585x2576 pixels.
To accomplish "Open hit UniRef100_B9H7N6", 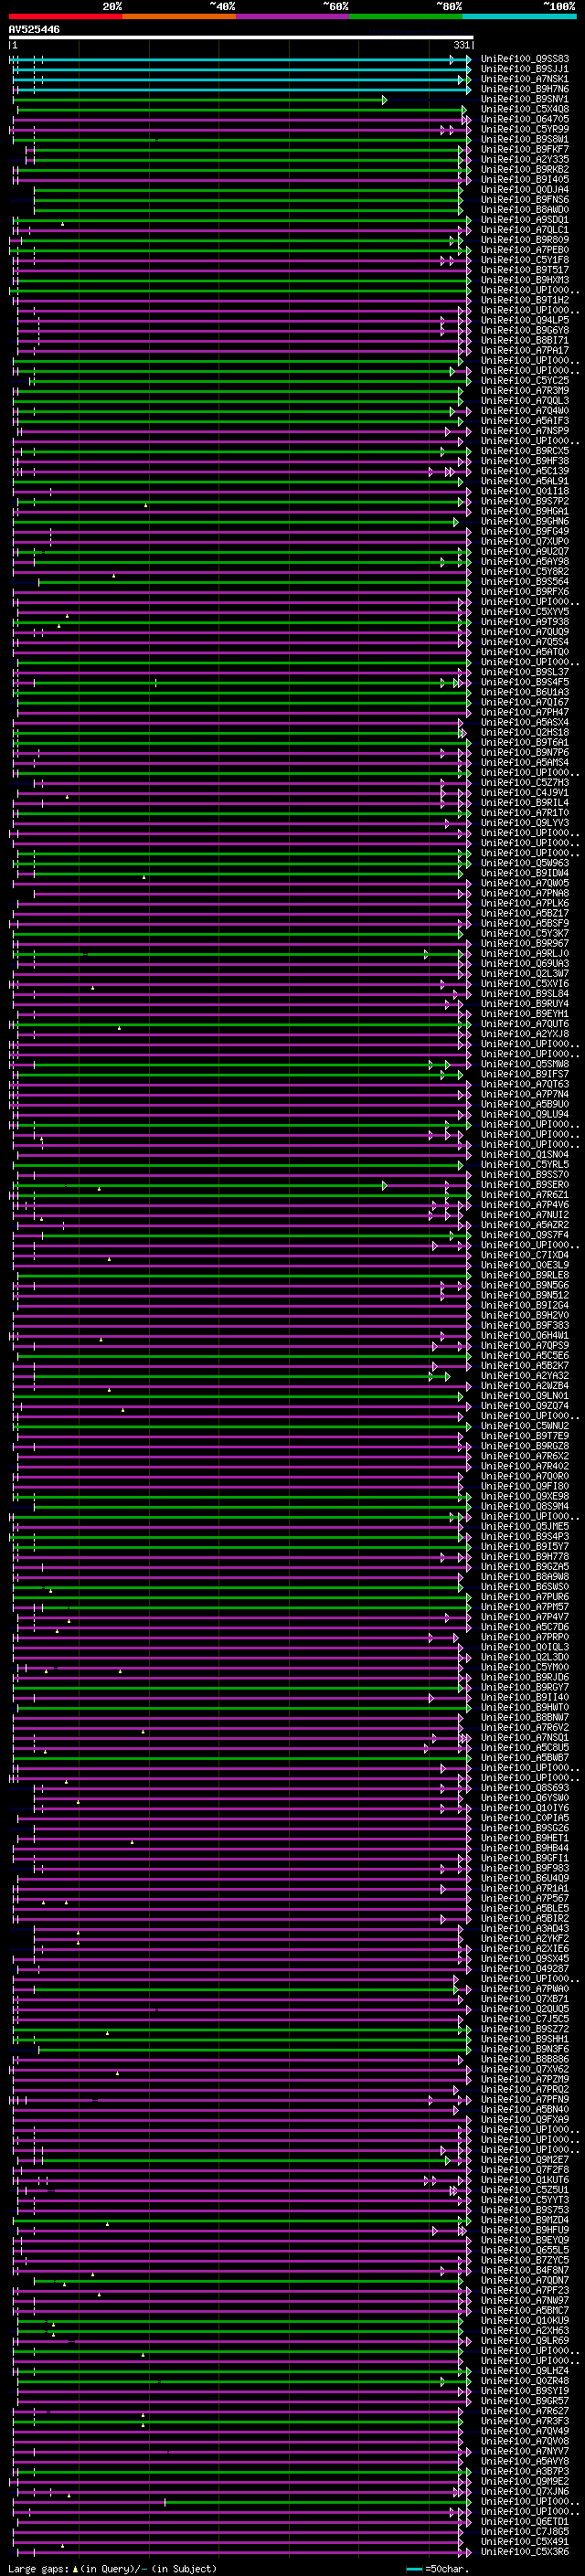I will (x=525, y=89).
